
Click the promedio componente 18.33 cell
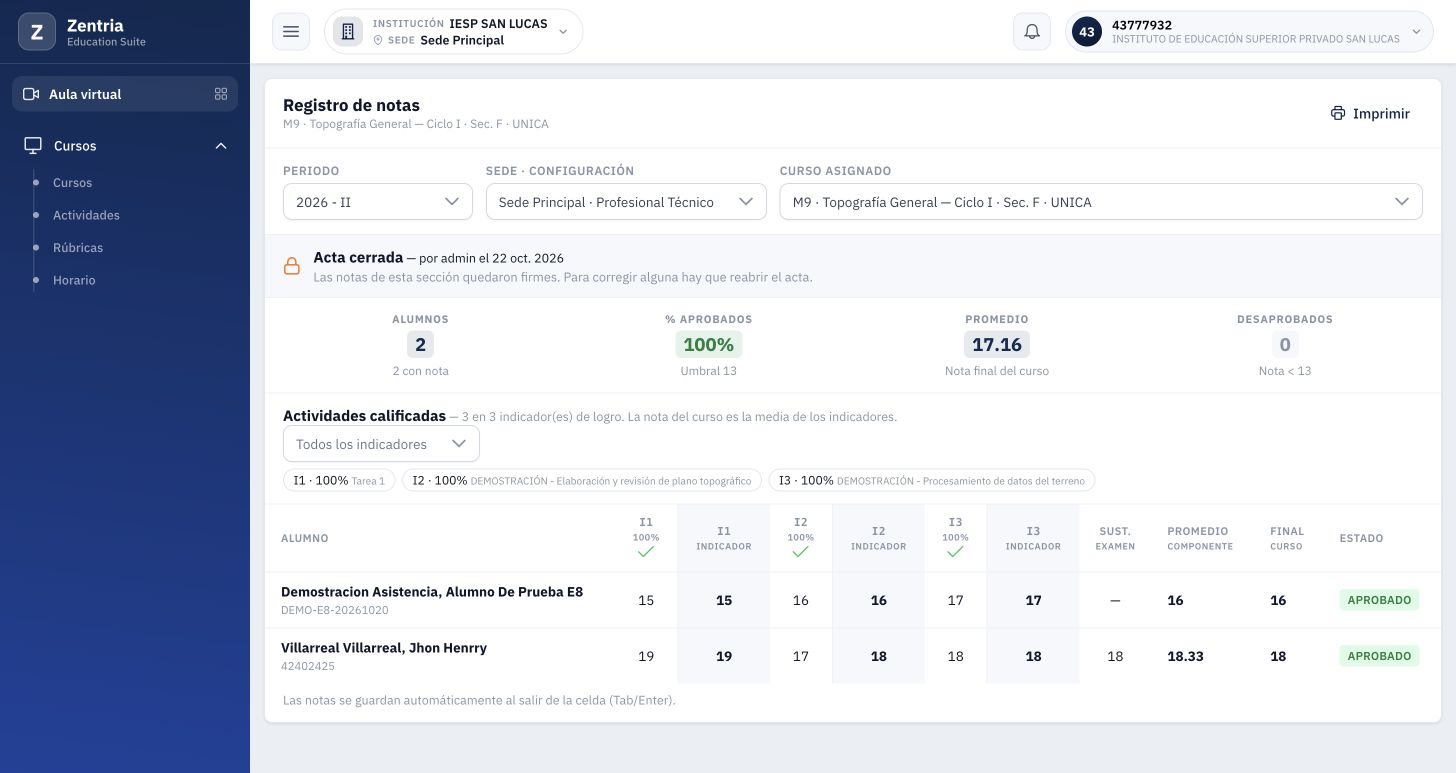1185,656
